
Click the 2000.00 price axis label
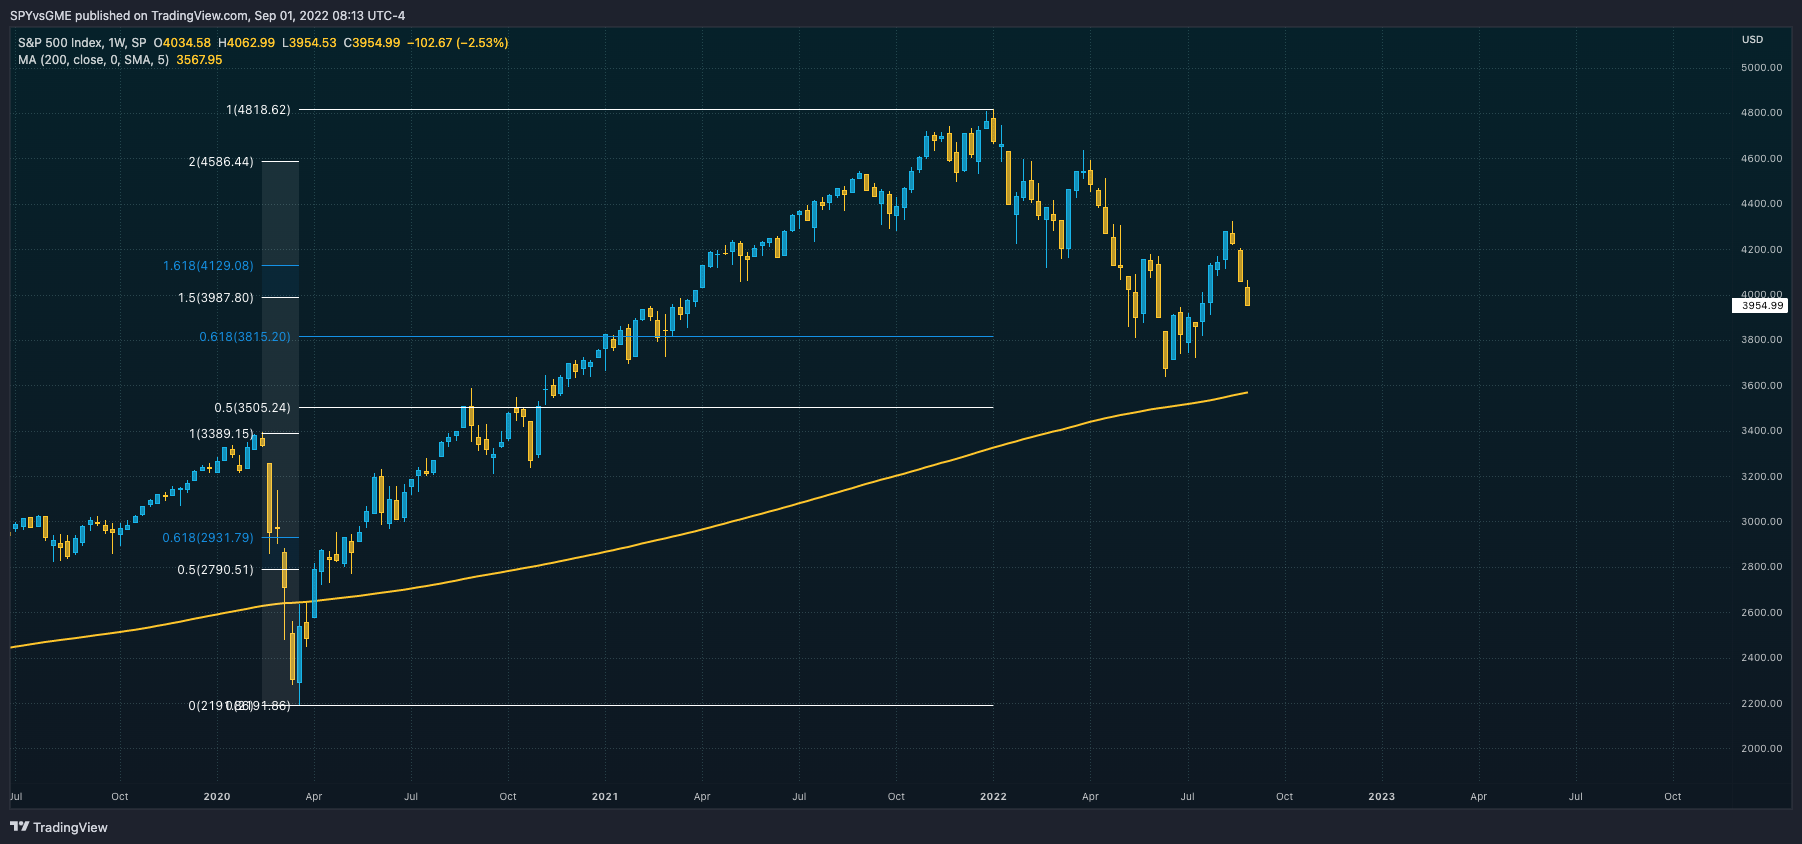pyautogui.click(x=1761, y=749)
